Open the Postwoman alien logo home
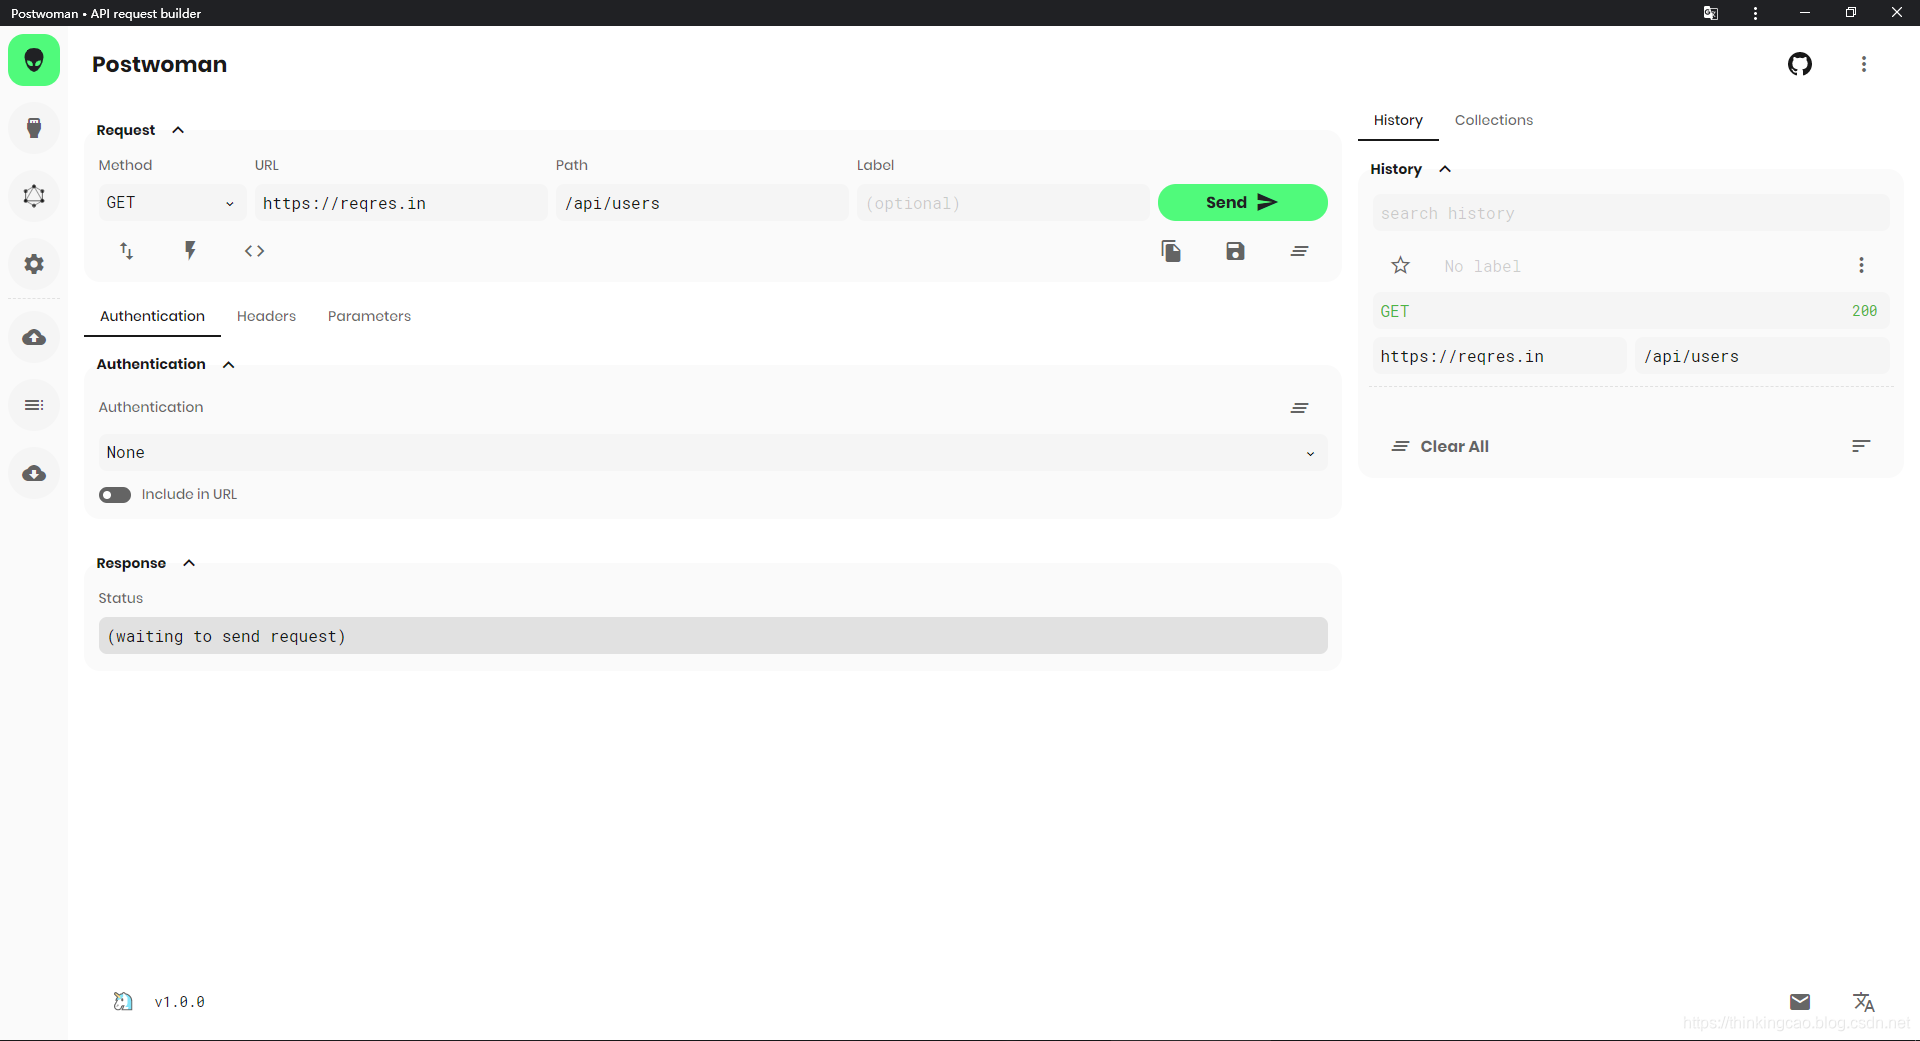Screen dimensions: 1920x1041 34,60
